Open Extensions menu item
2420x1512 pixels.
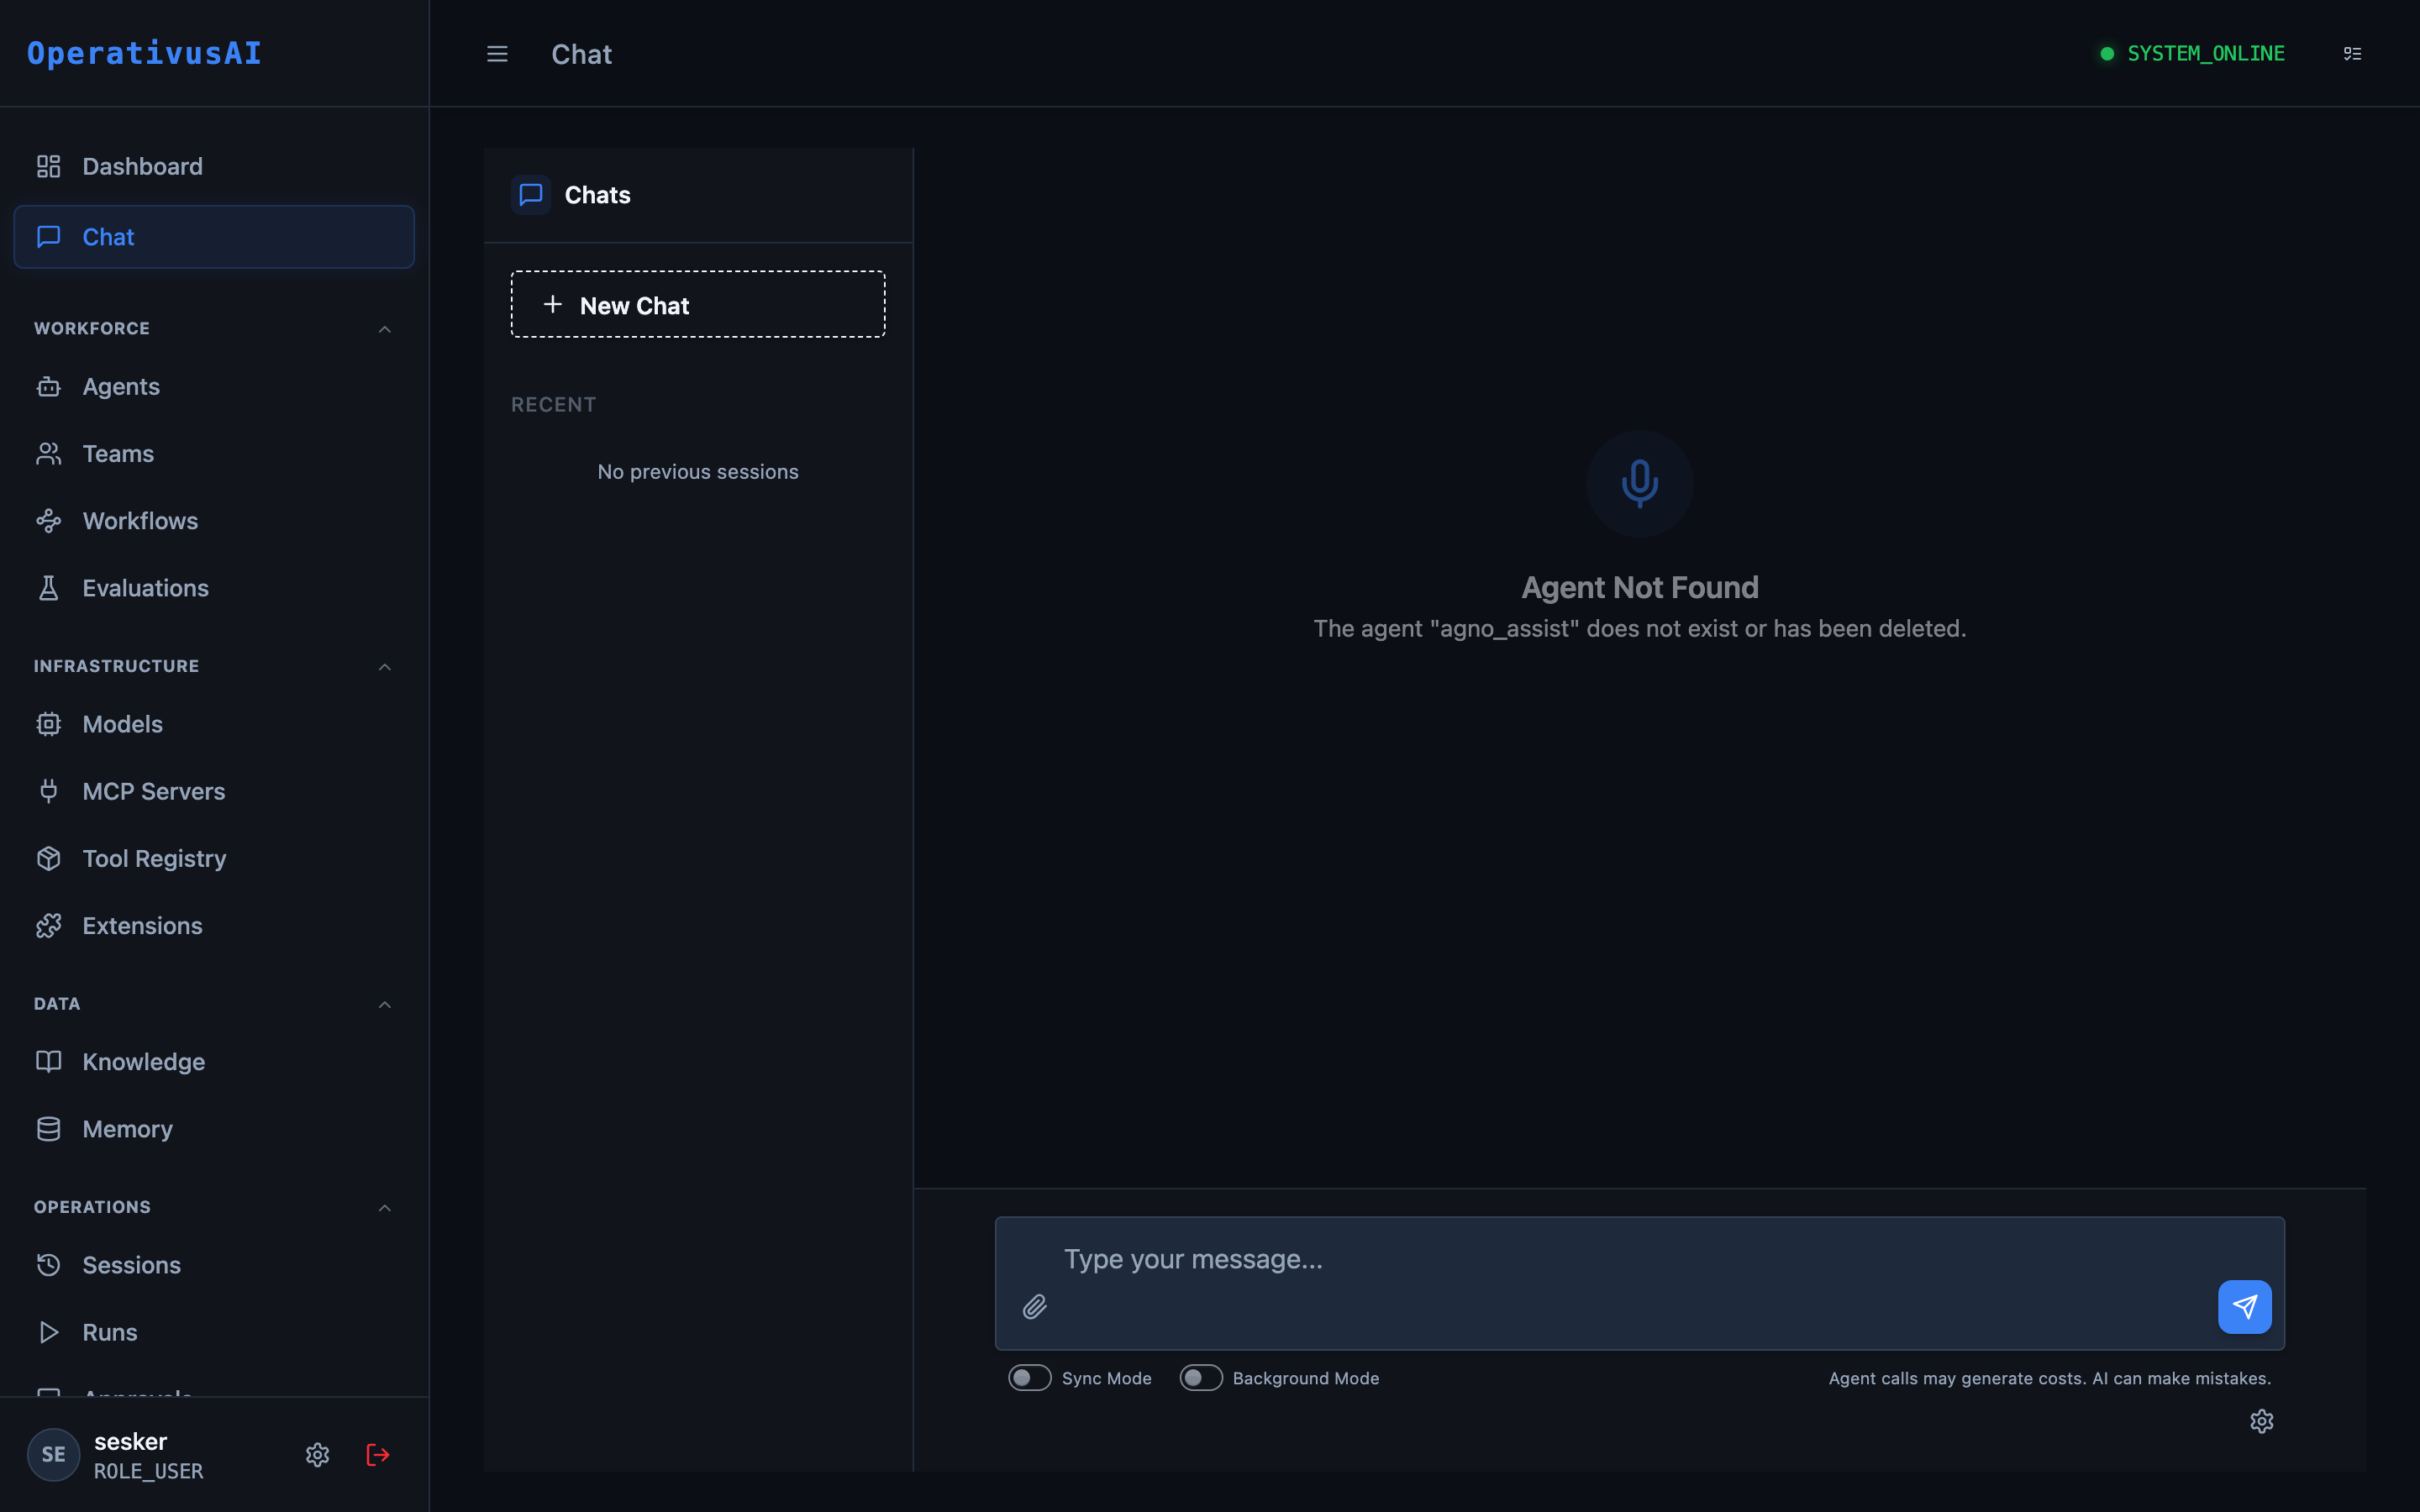214,926
